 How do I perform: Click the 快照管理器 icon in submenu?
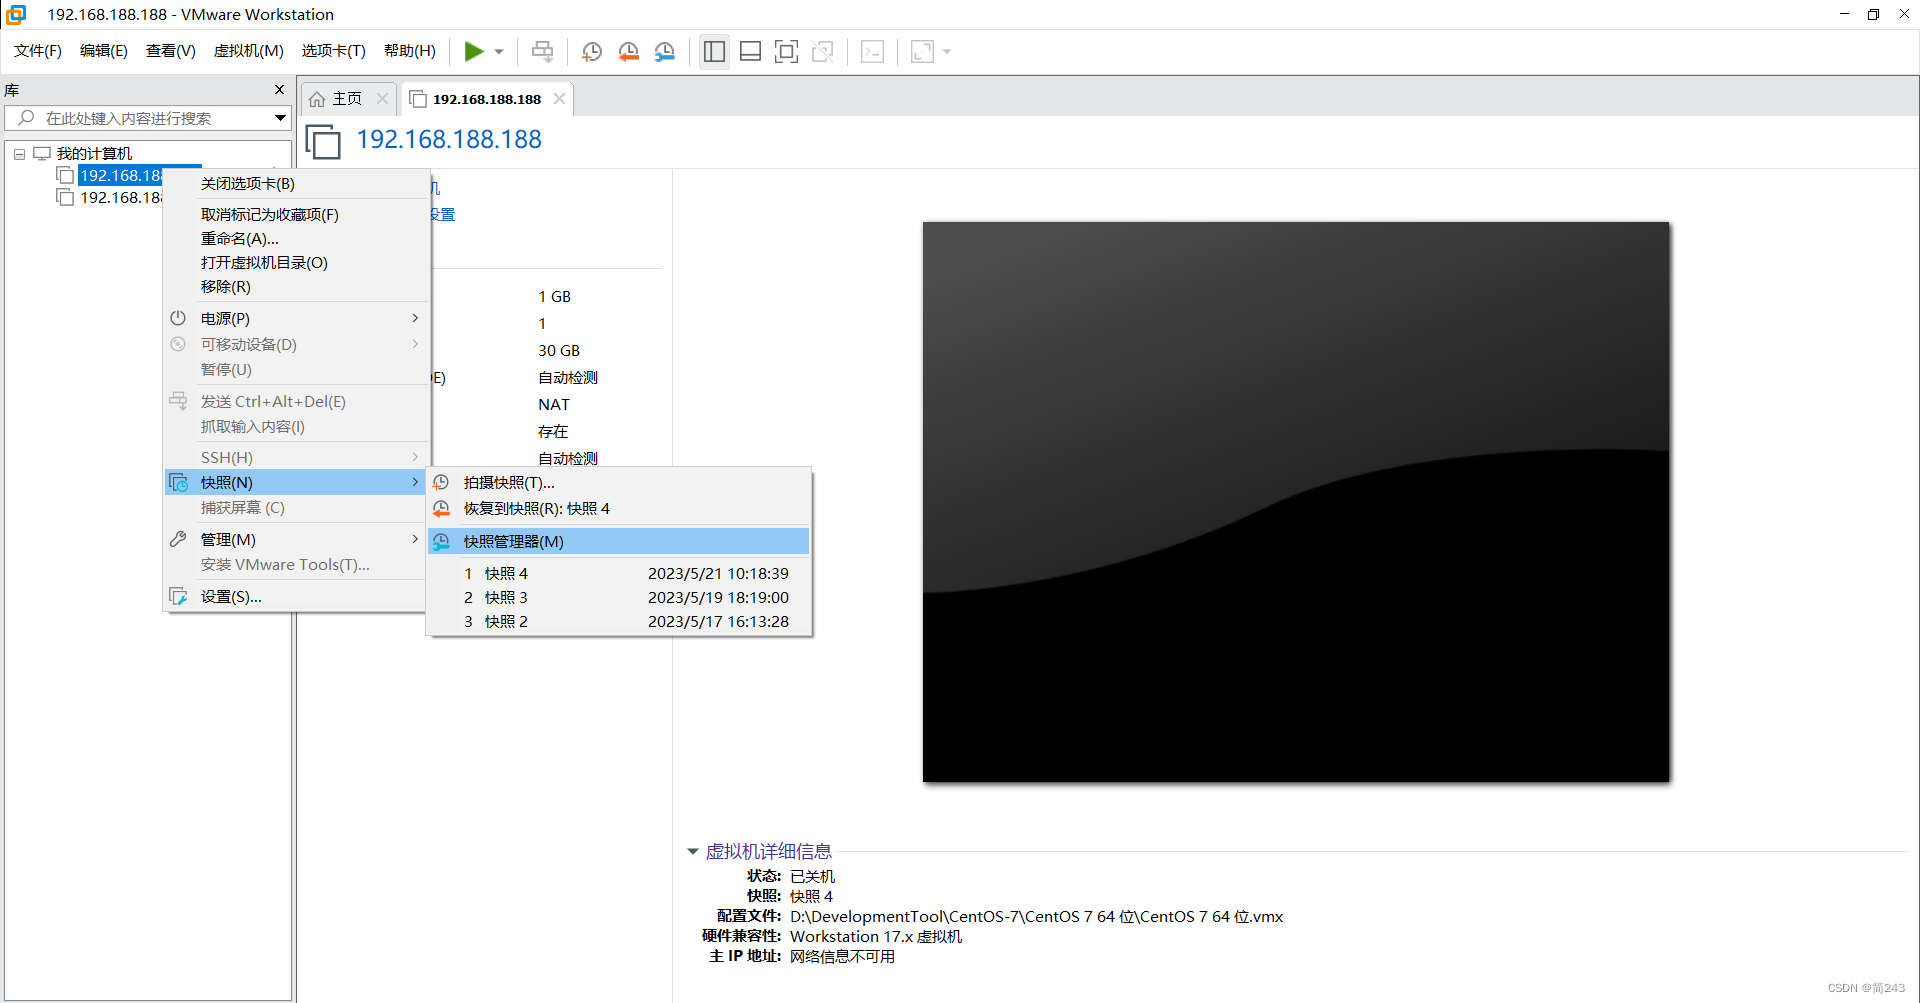[x=441, y=542]
